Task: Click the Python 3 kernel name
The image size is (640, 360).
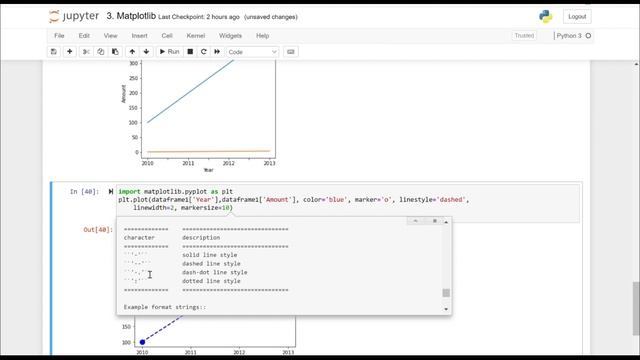Action: (569, 36)
